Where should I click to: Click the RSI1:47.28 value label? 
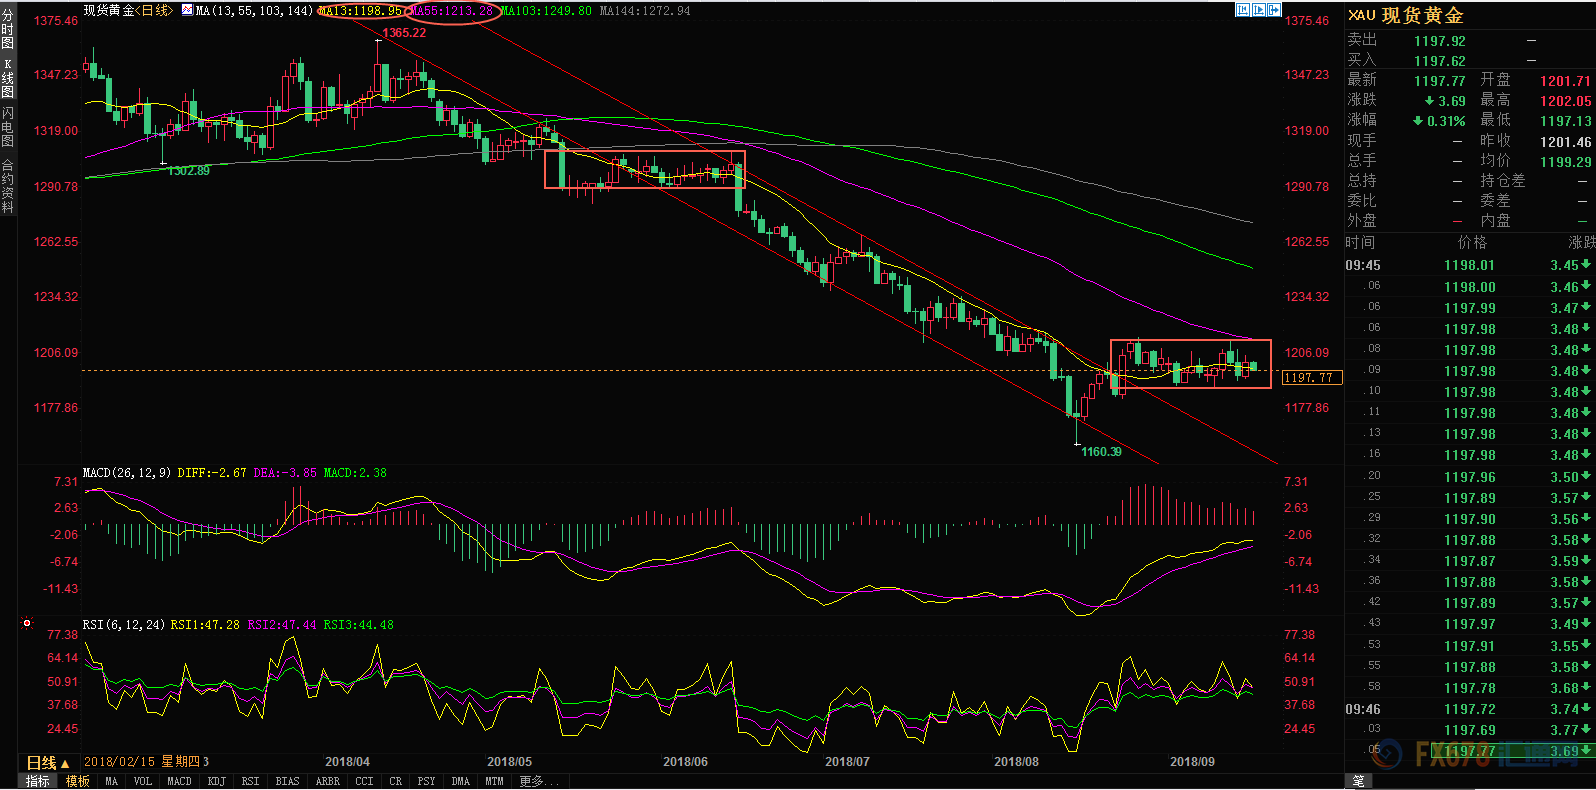(x=205, y=624)
